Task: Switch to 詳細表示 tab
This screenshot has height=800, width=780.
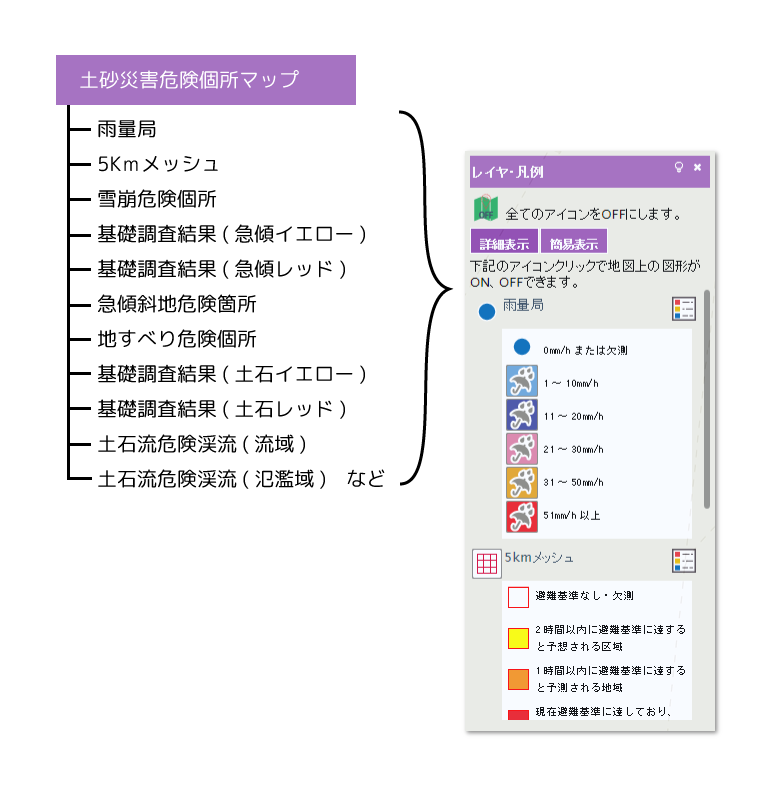Action: [504, 242]
